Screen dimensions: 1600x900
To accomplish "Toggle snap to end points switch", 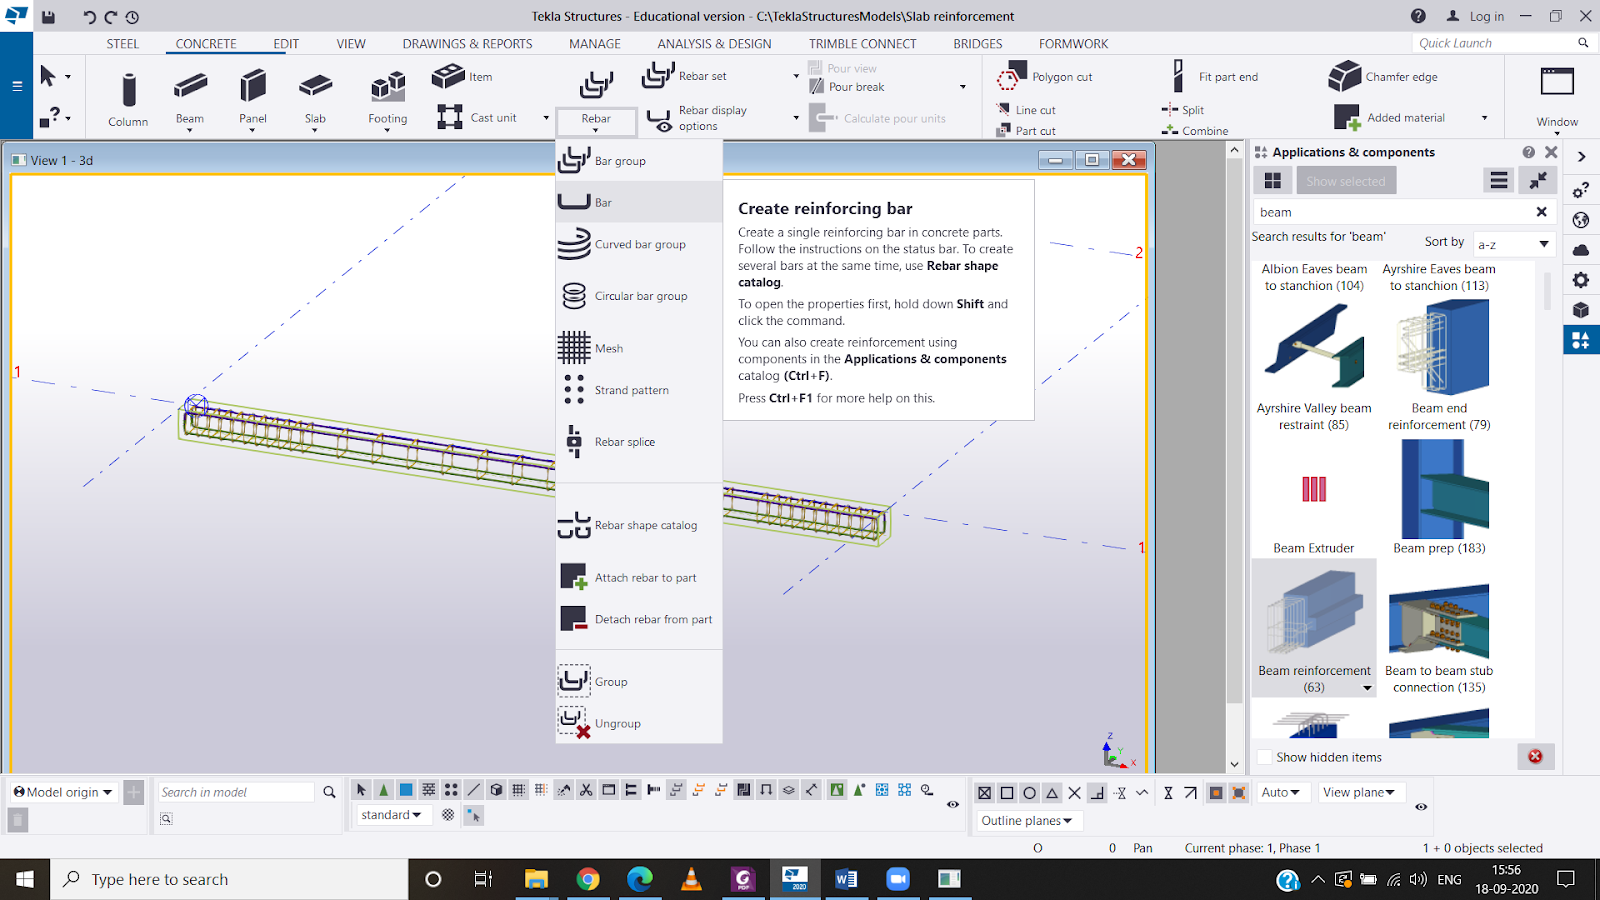I will (1007, 793).
